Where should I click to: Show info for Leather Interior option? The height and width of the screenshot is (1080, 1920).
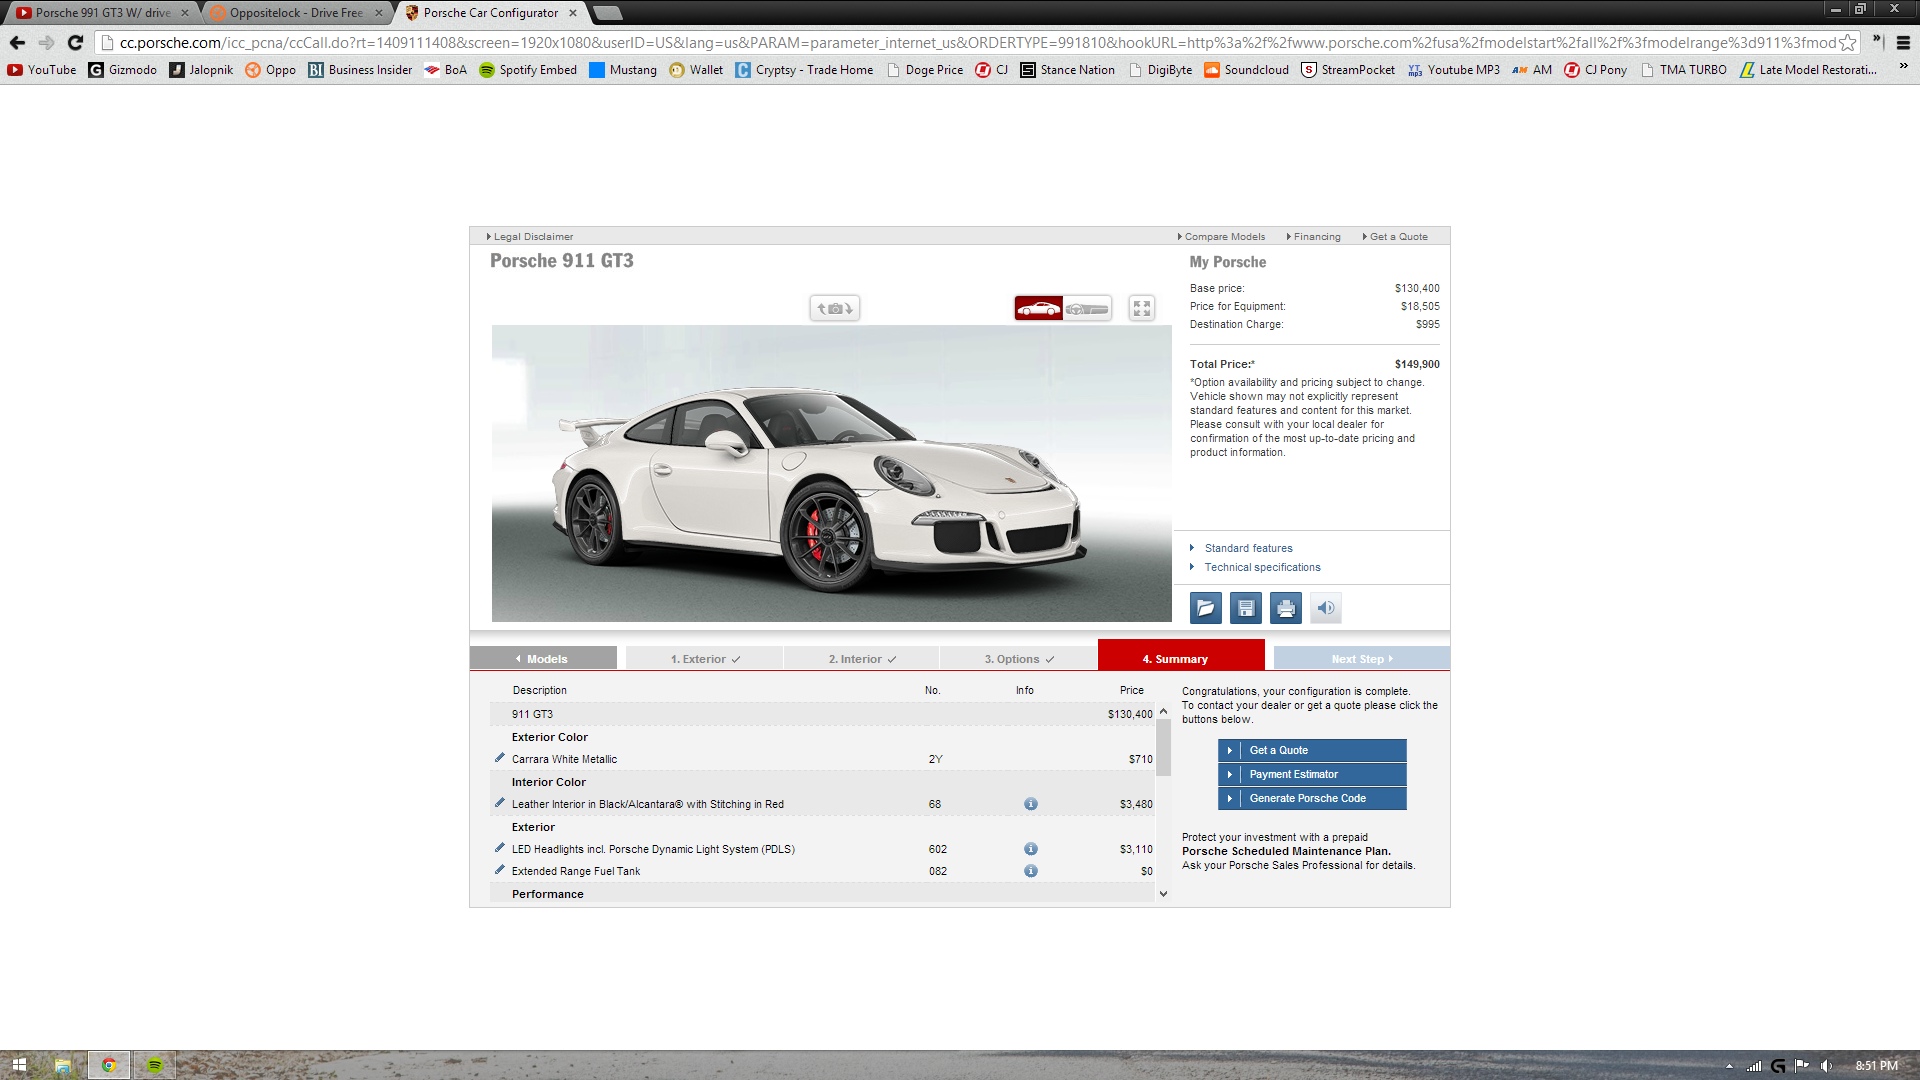pyautogui.click(x=1031, y=804)
